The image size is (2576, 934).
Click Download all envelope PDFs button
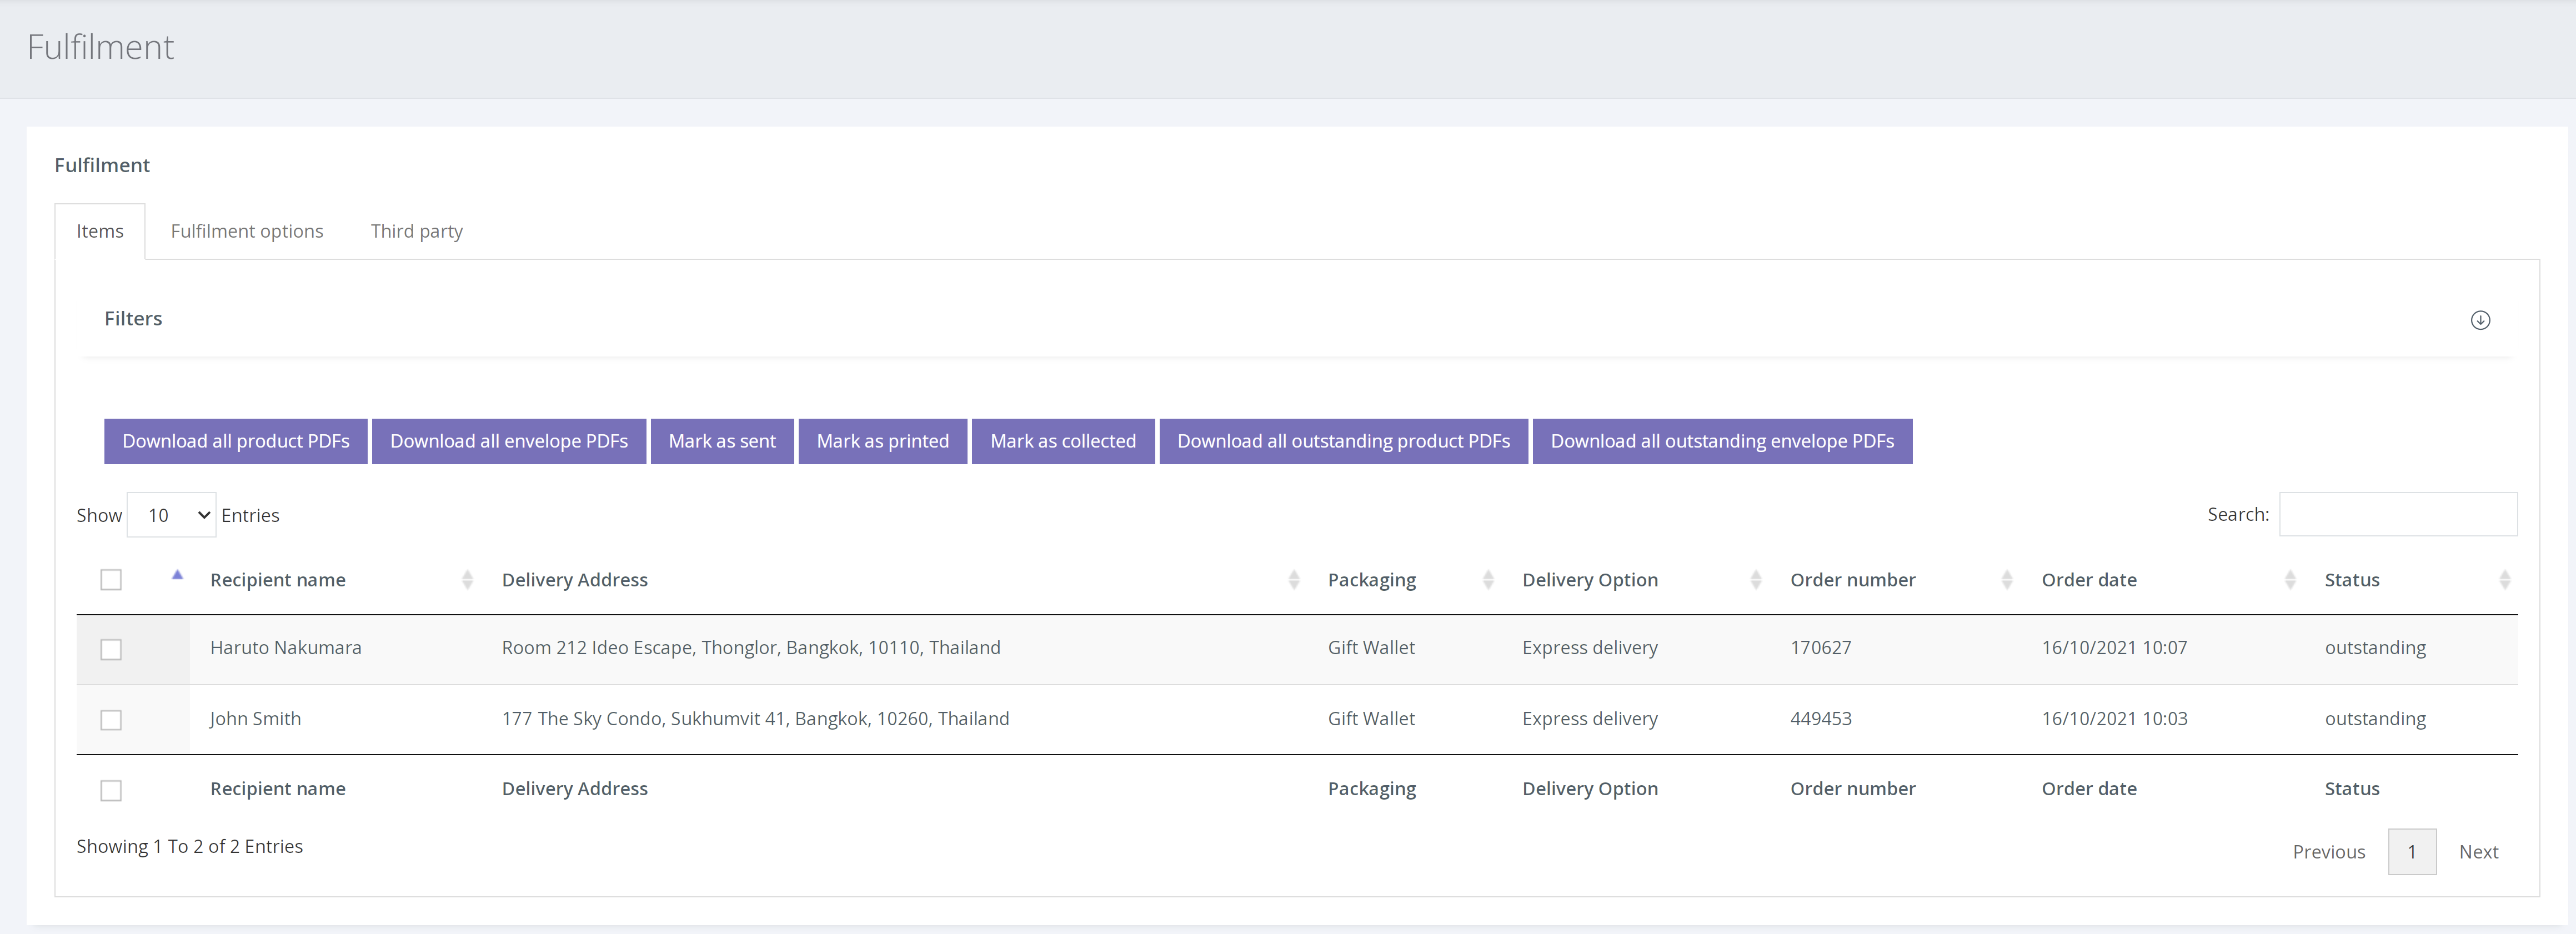click(x=509, y=441)
